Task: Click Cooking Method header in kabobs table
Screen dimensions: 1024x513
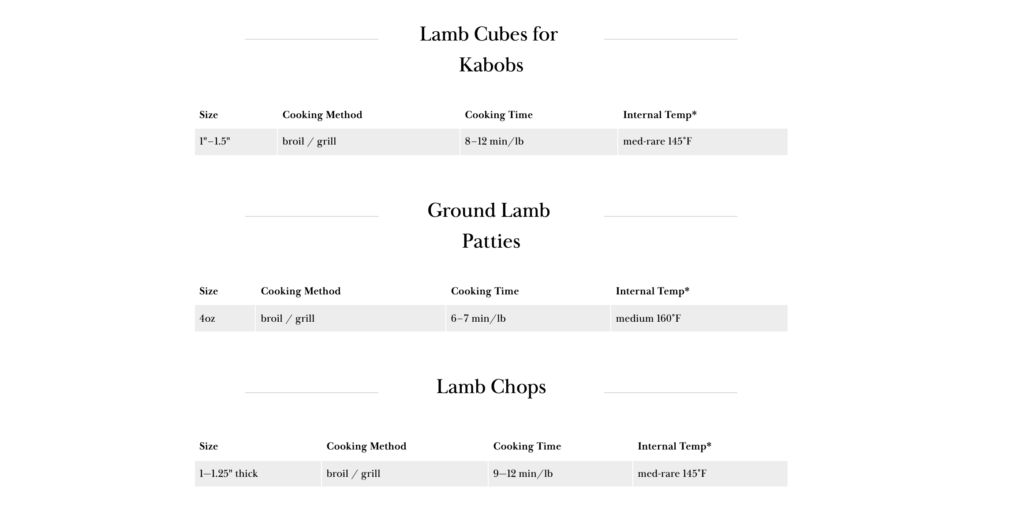Action: [x=322, y=115]
